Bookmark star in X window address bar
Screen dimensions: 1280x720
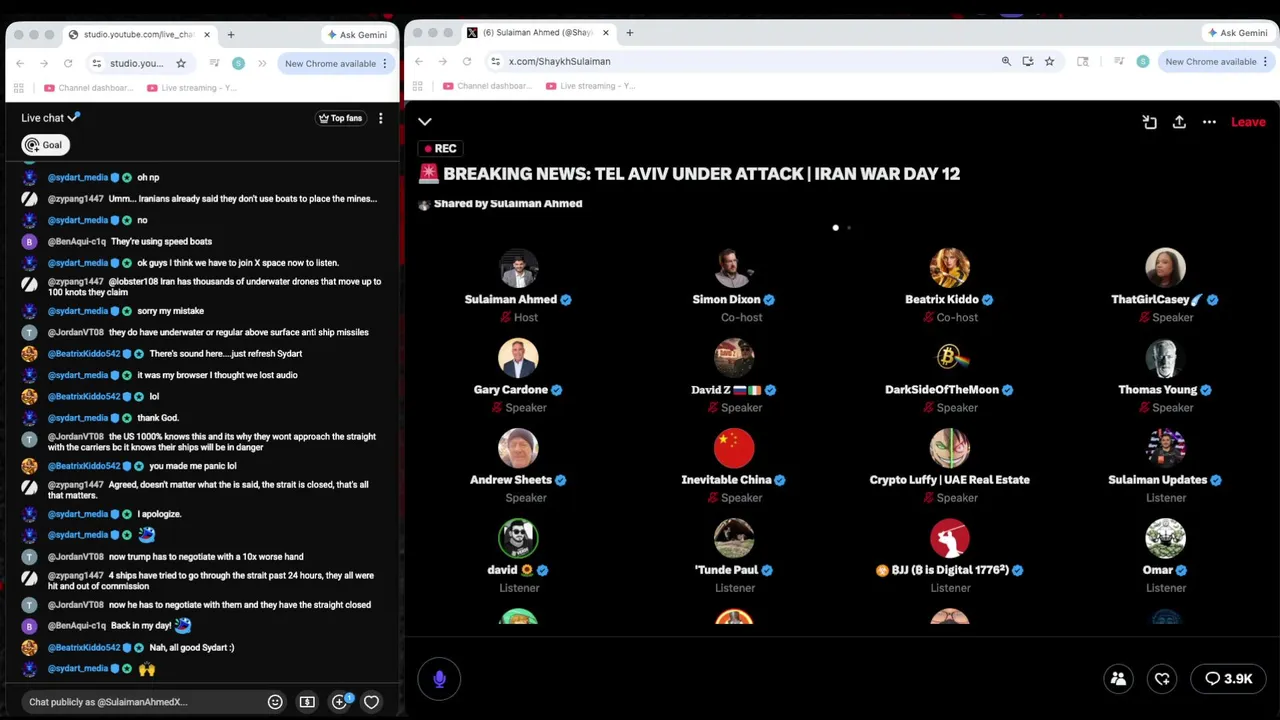[1049, 61]
